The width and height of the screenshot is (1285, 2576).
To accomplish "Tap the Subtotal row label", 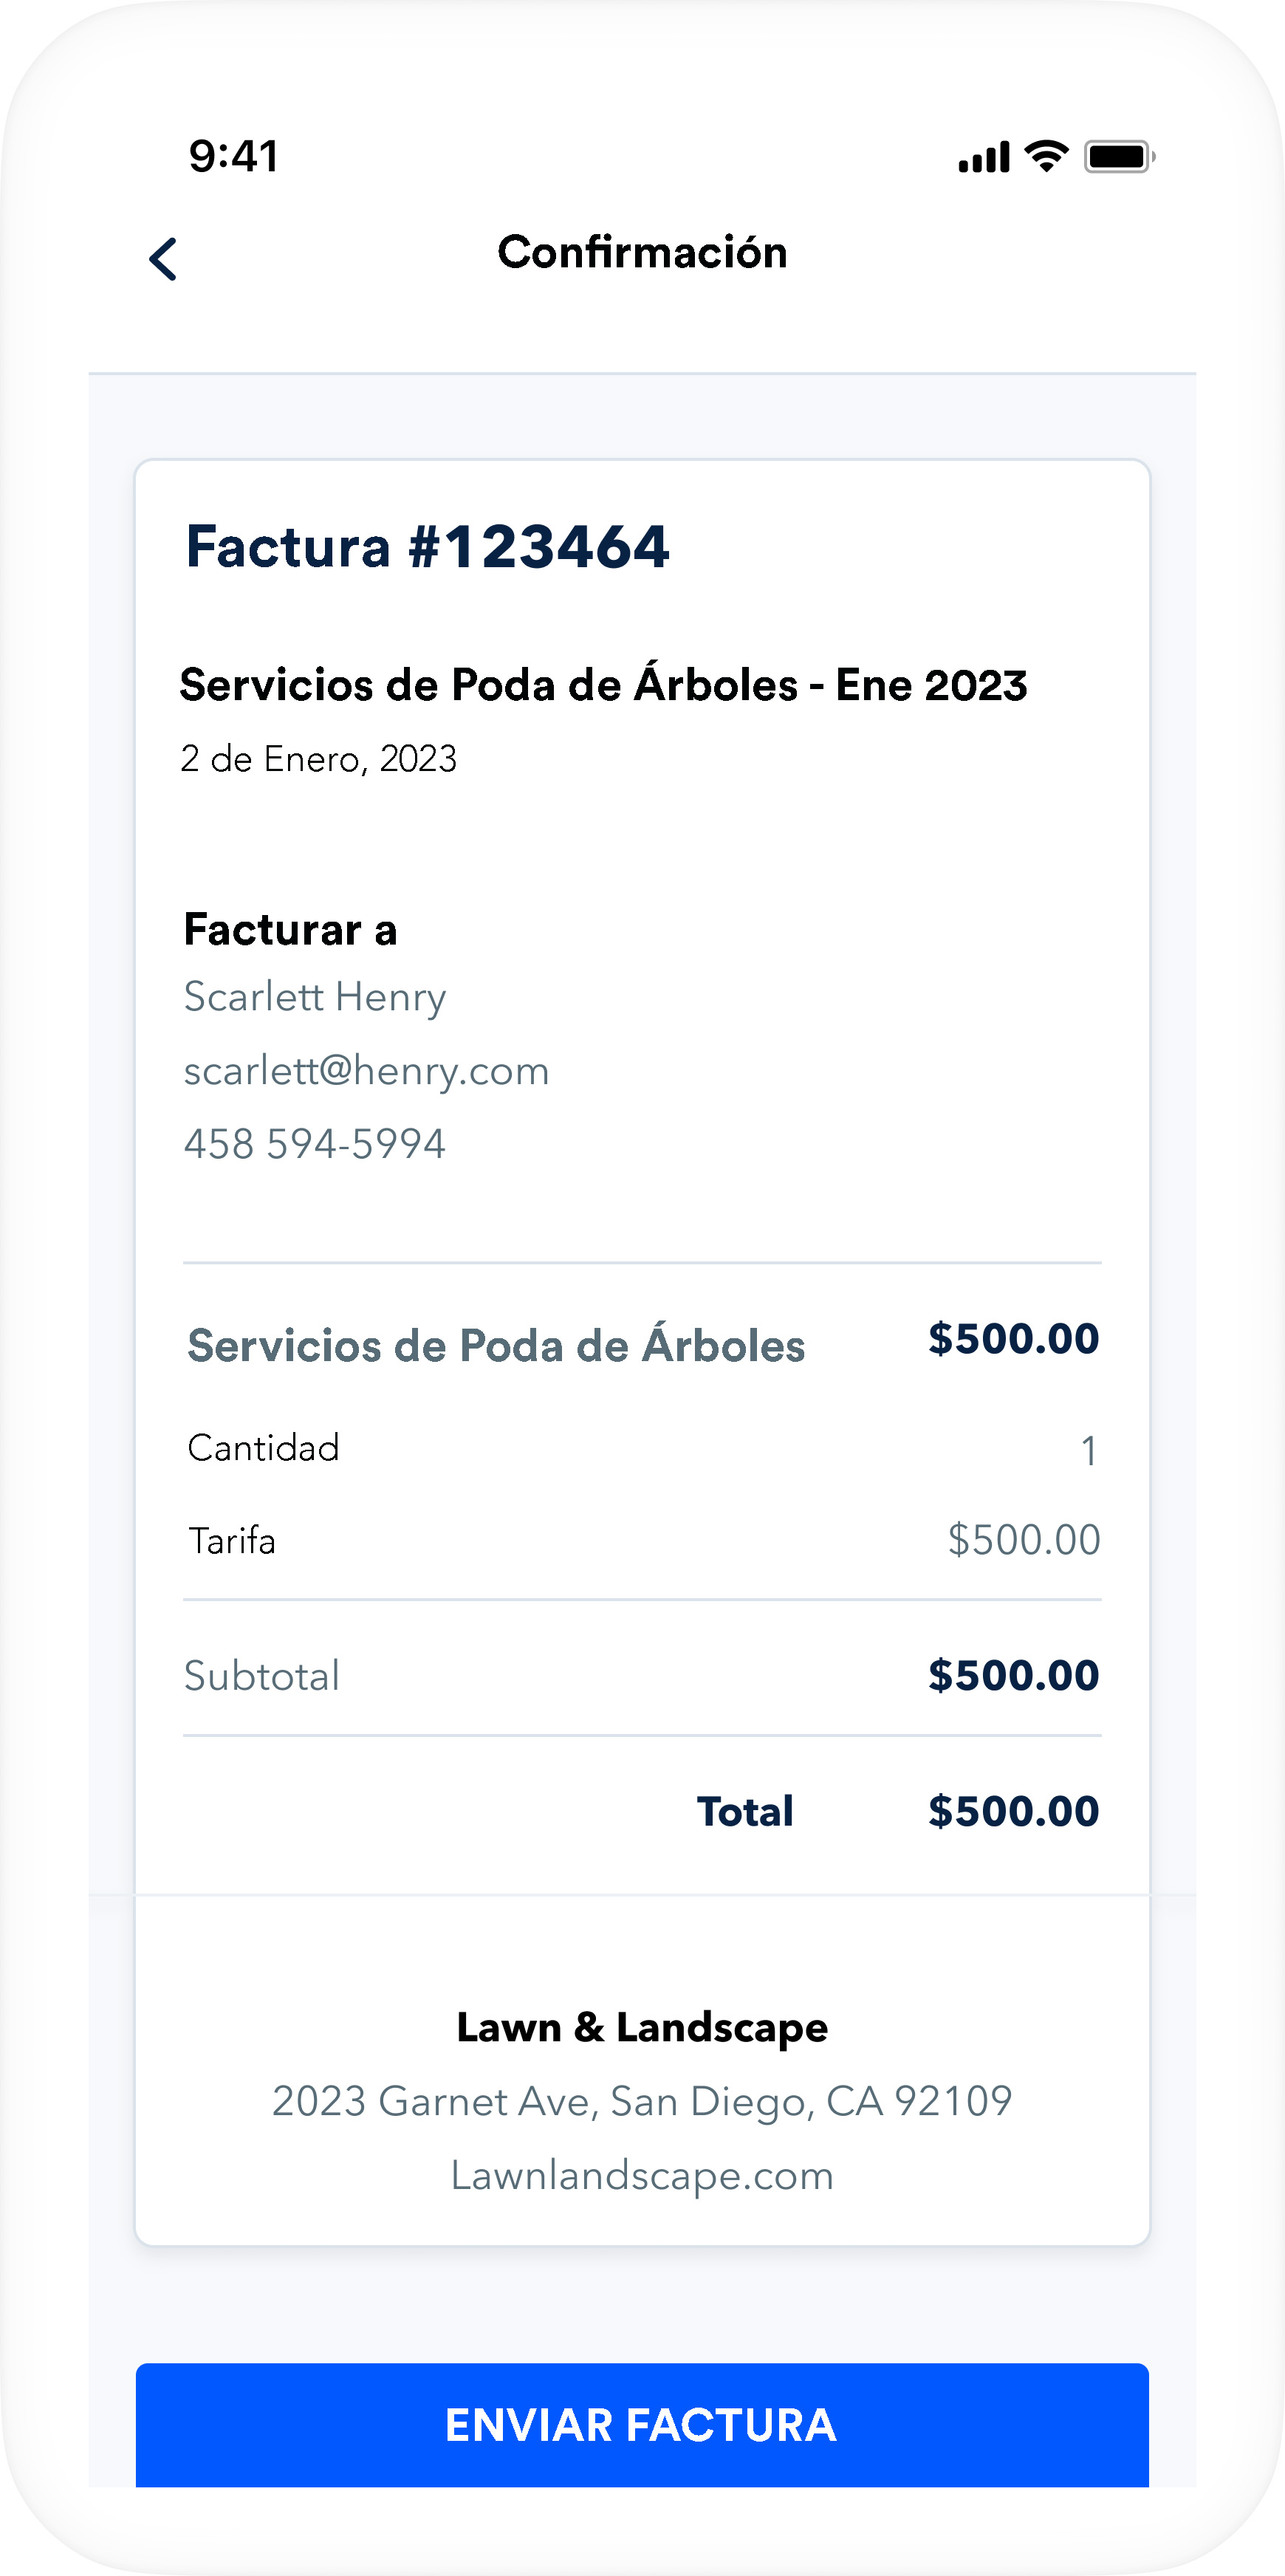I will (262, 1676).
